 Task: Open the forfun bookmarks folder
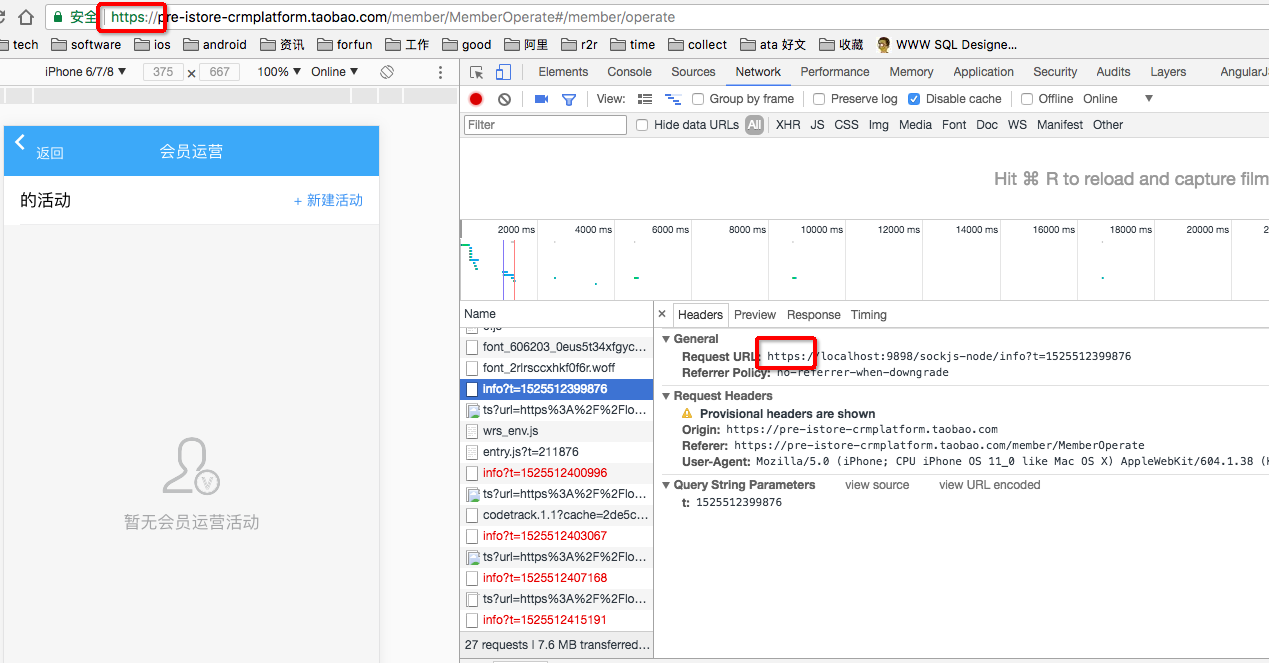(344, 44)
